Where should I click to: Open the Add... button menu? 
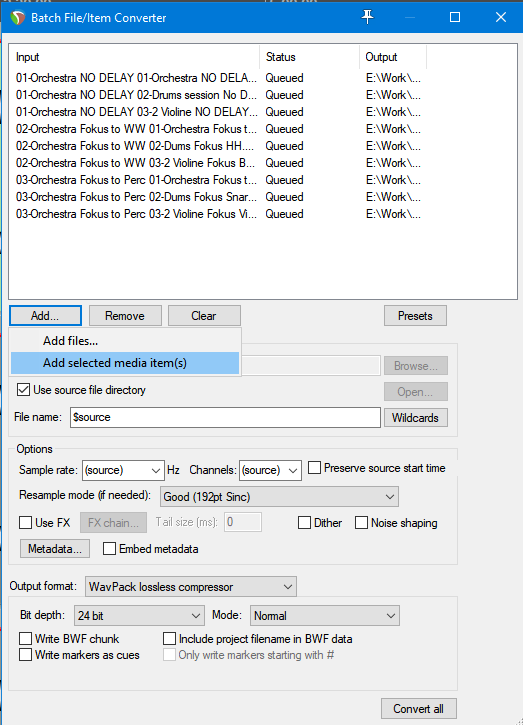pos(45,316)
